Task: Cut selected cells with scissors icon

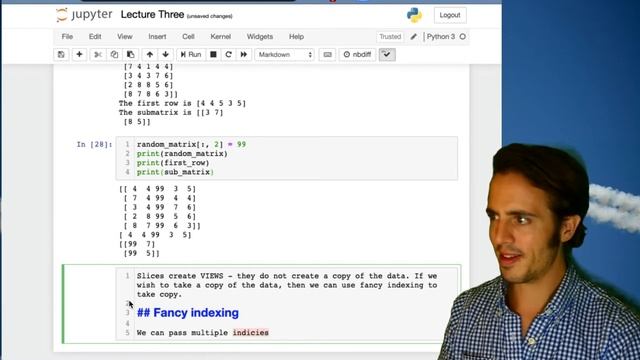Action: click(98, 54)
